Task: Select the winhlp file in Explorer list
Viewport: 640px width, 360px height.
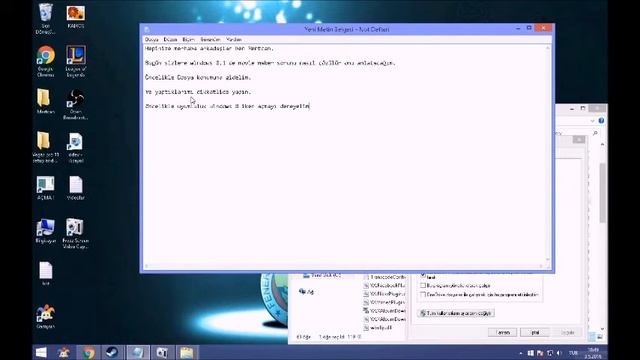Action: coord(378,327)
